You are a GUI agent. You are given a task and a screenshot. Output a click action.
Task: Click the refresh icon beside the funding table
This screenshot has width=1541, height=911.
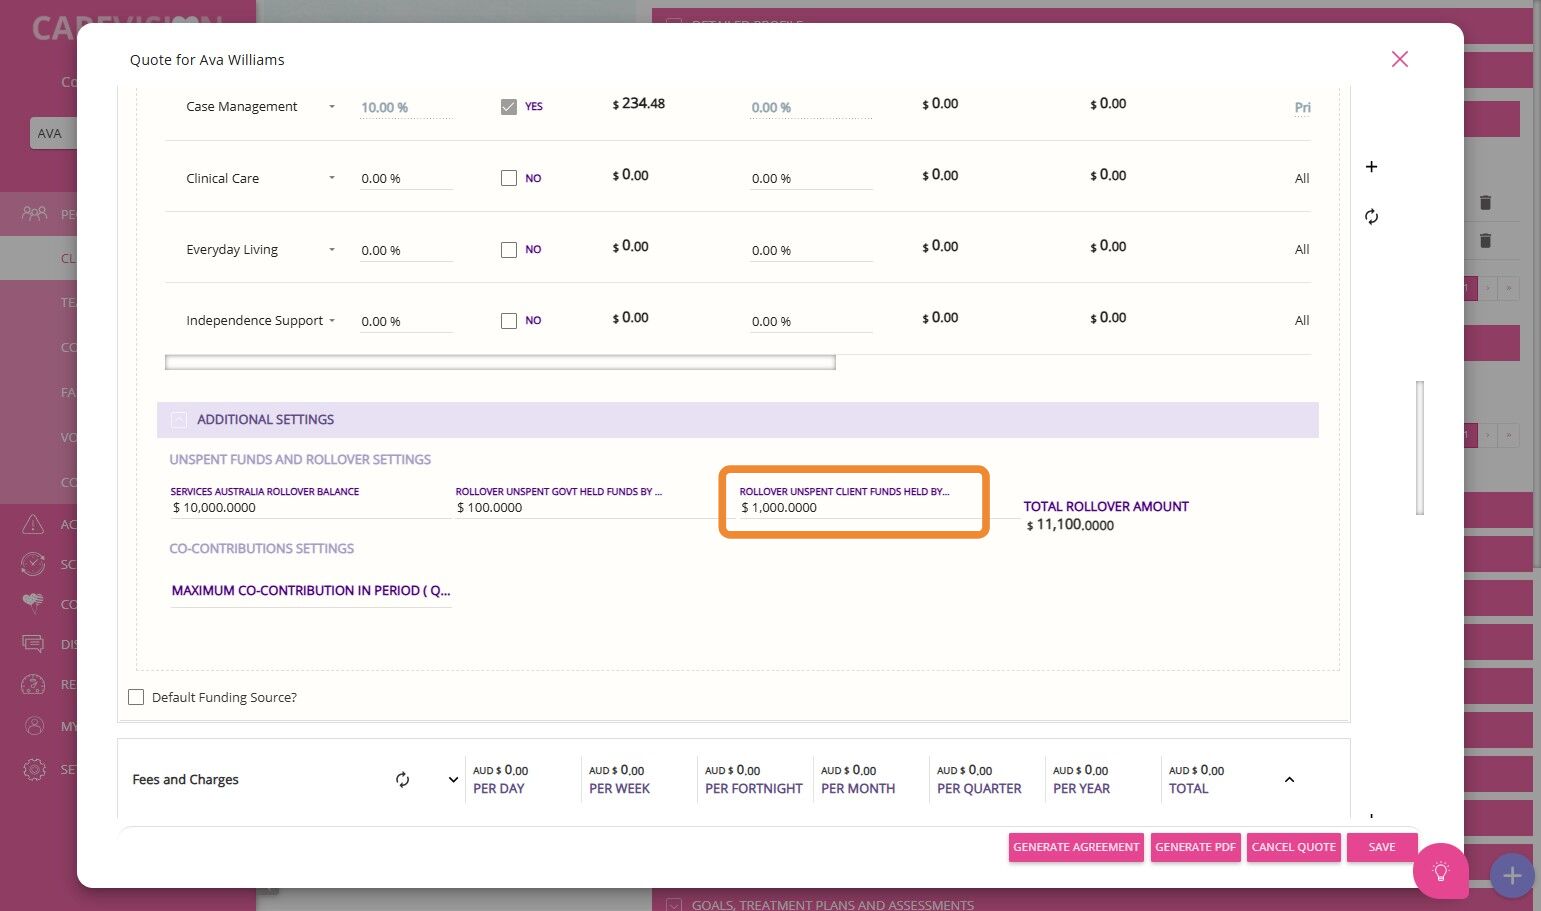click(1371, 217)
